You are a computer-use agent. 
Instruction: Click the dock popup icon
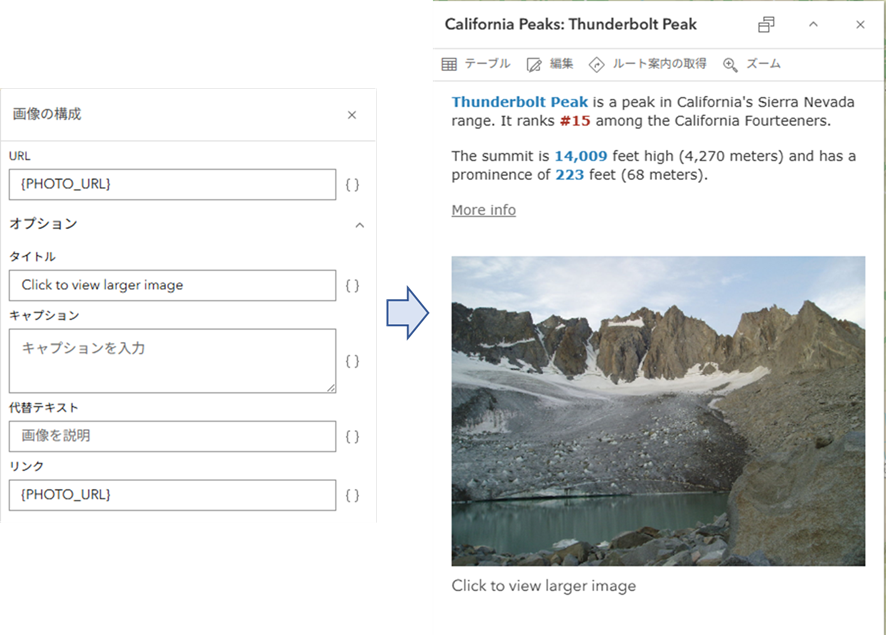pos(766,25)
